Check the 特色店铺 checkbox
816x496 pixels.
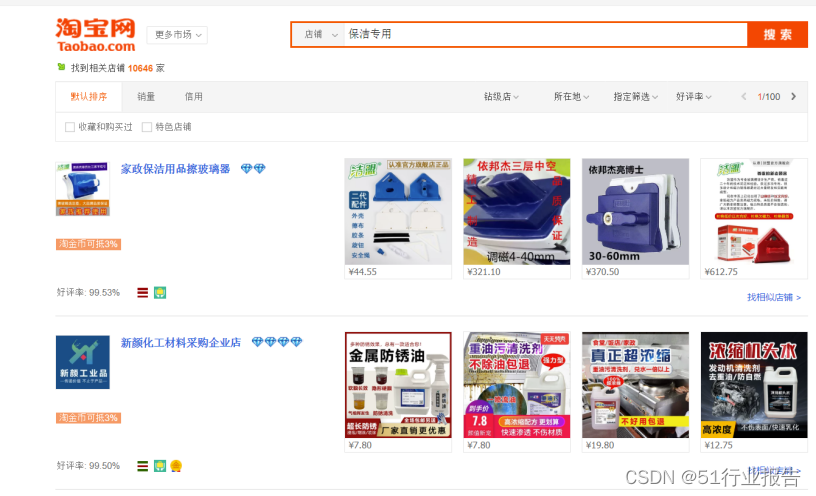[x=147, y=127]
